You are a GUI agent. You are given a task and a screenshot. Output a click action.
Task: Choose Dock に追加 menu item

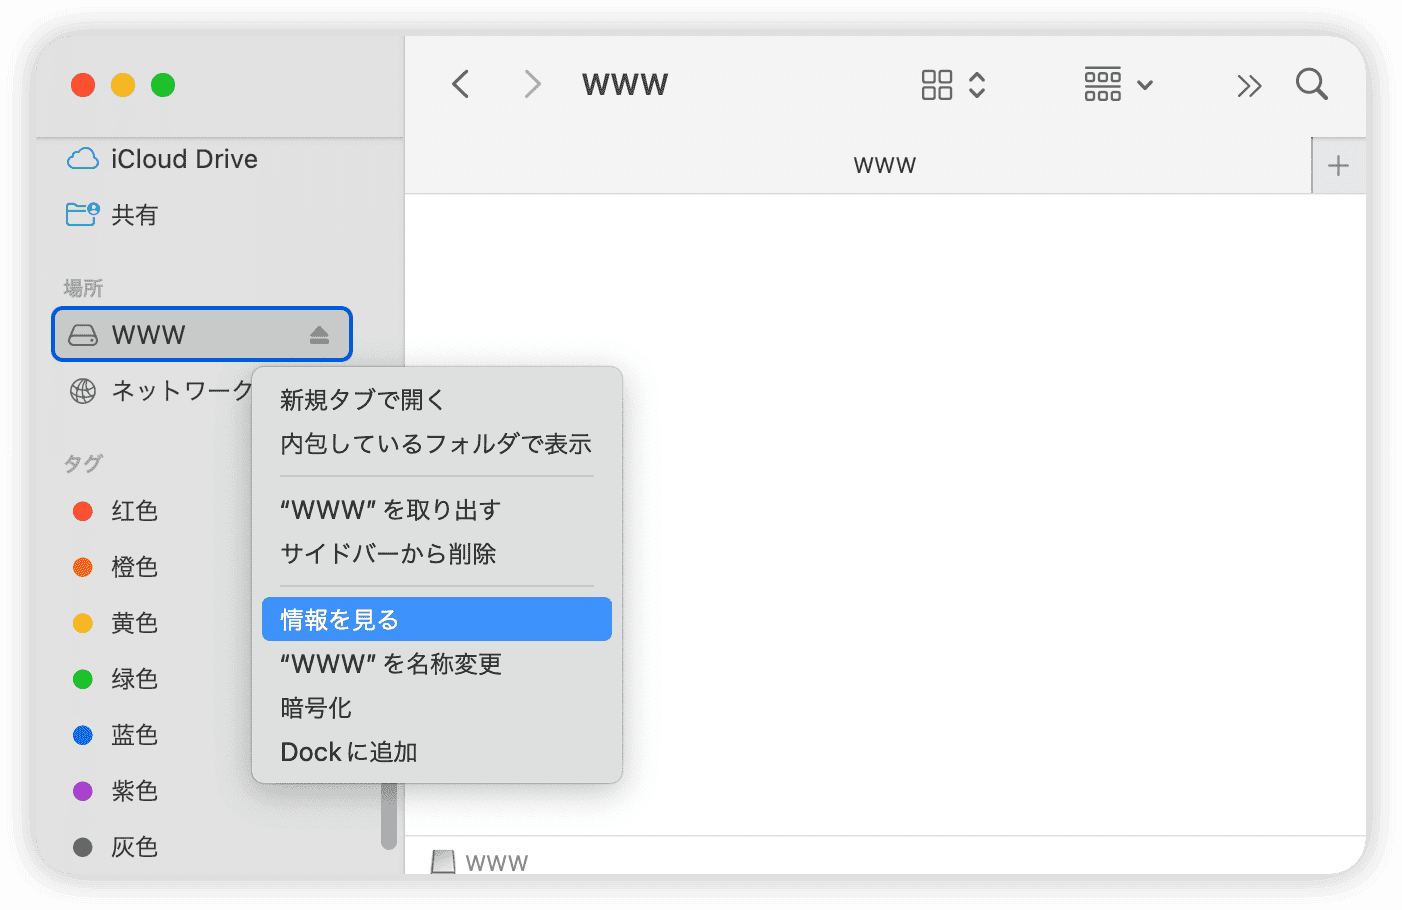coord(437,752)
